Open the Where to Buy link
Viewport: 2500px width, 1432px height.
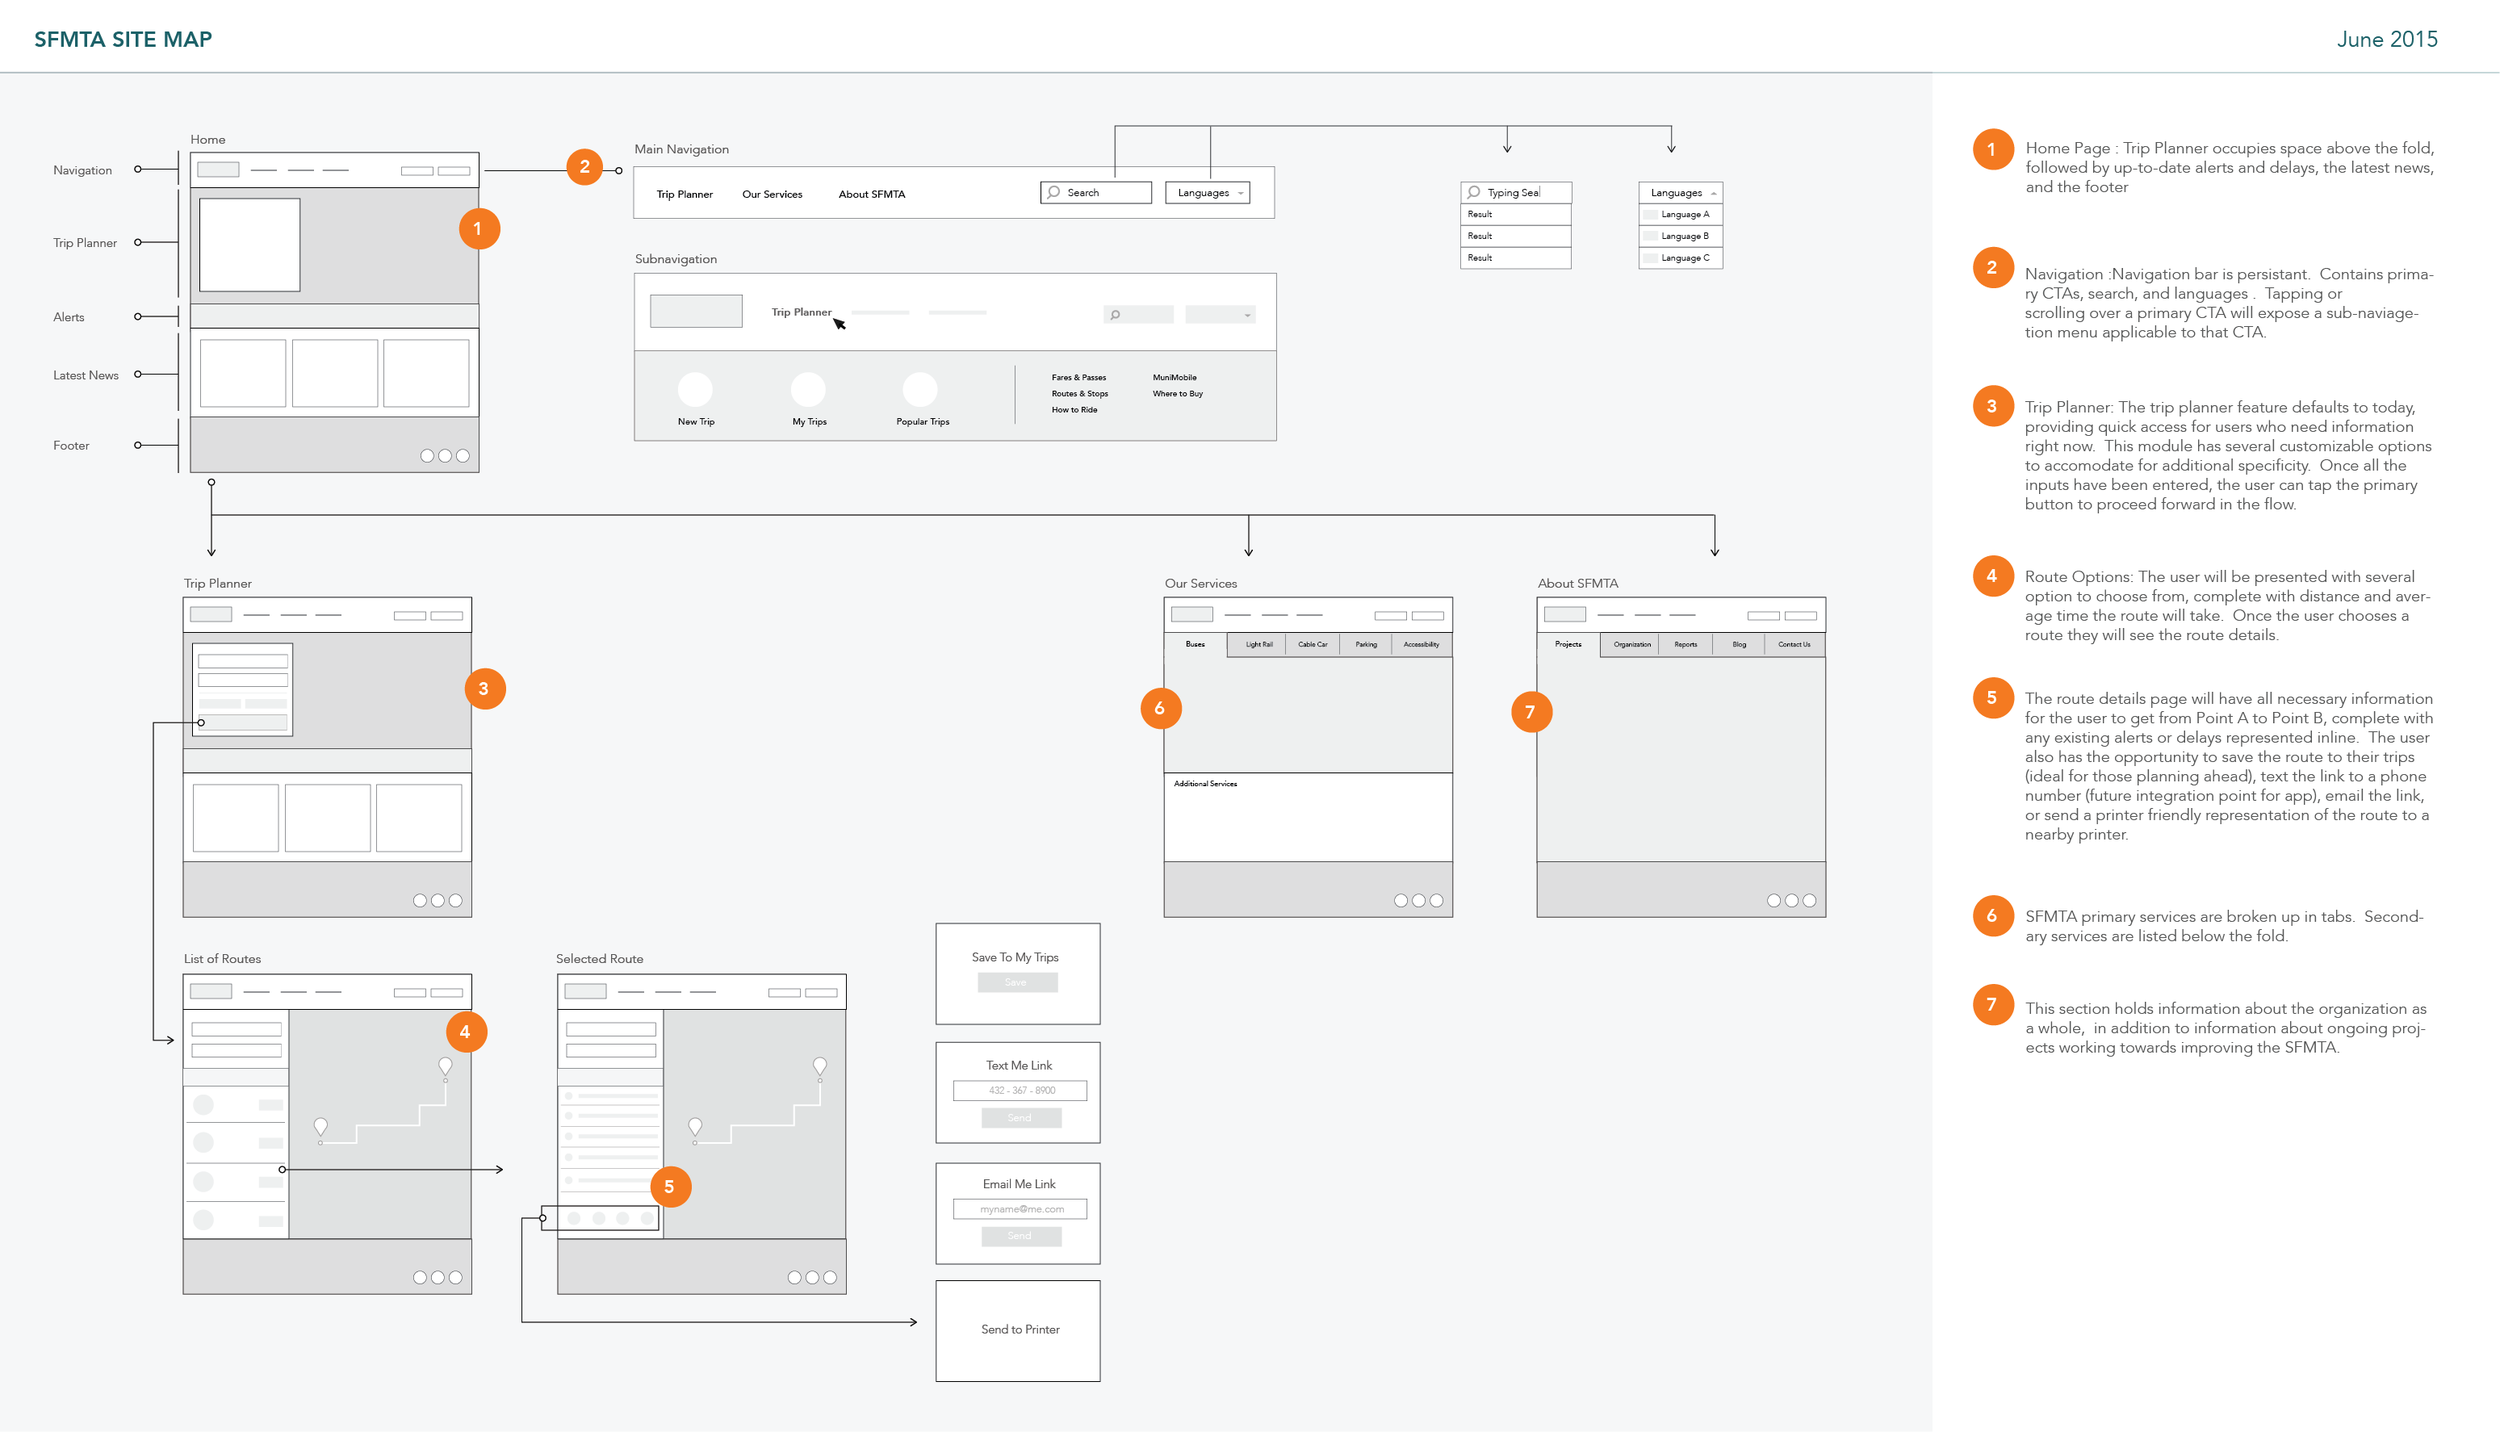point(1178,393)
